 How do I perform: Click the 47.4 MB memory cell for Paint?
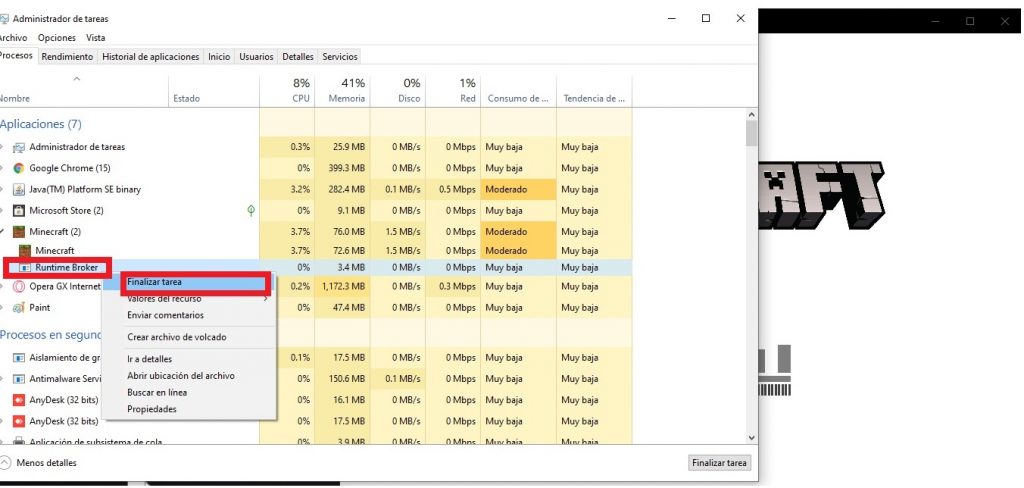[x=342, y=307]
